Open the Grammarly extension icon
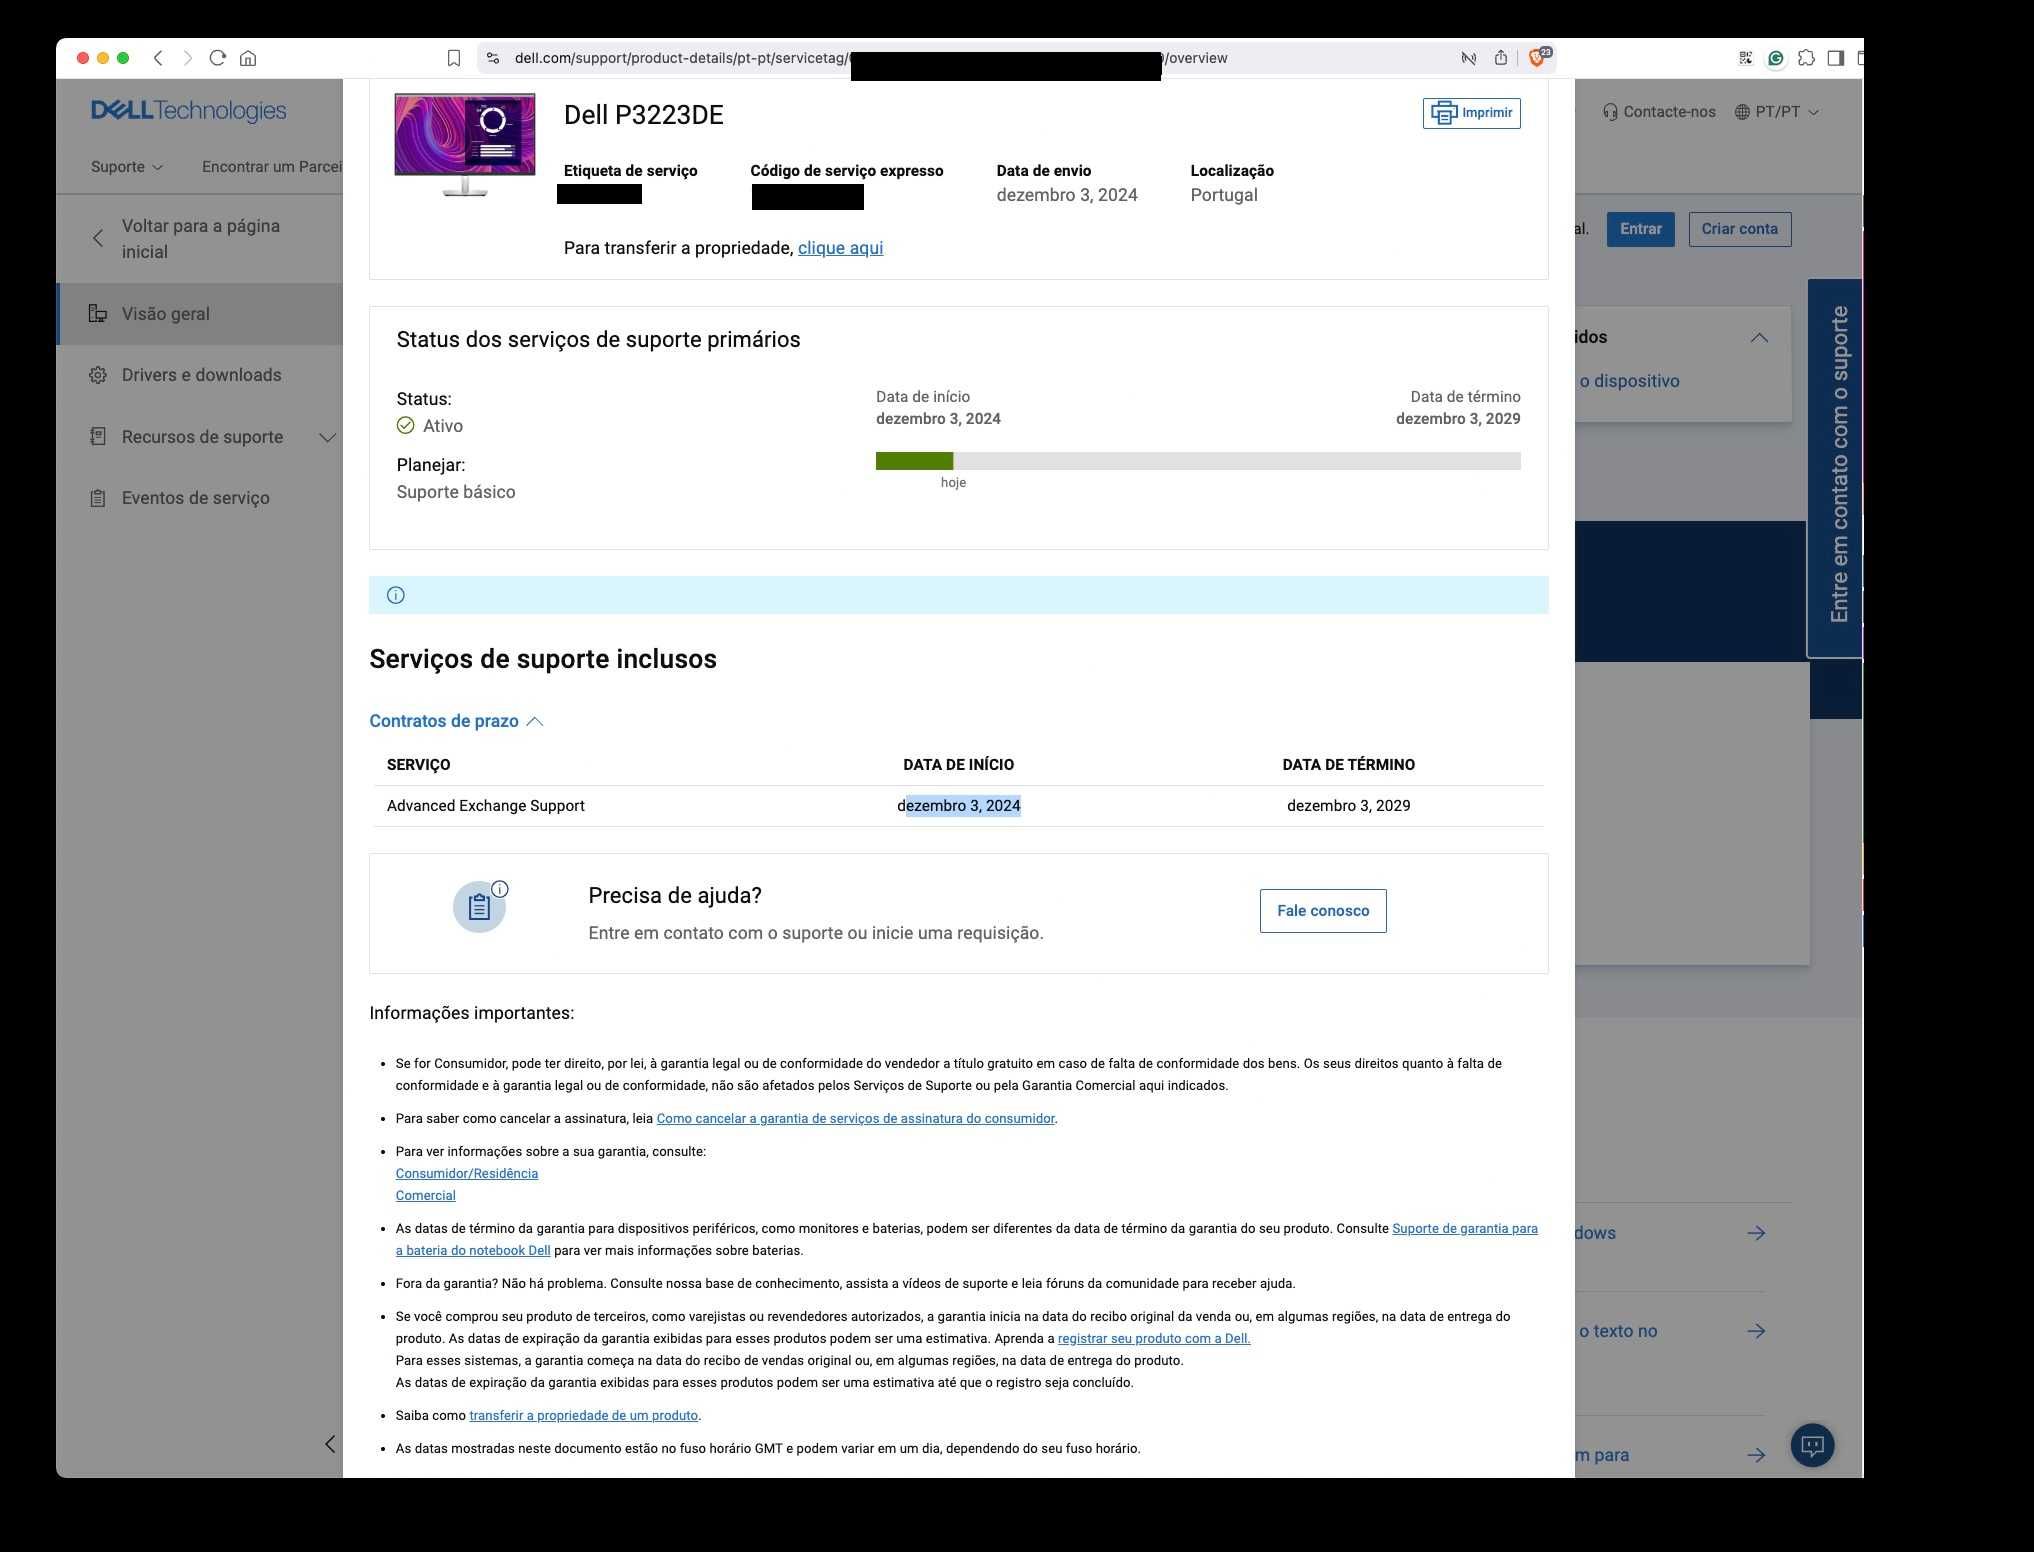 click(1775, 58)
